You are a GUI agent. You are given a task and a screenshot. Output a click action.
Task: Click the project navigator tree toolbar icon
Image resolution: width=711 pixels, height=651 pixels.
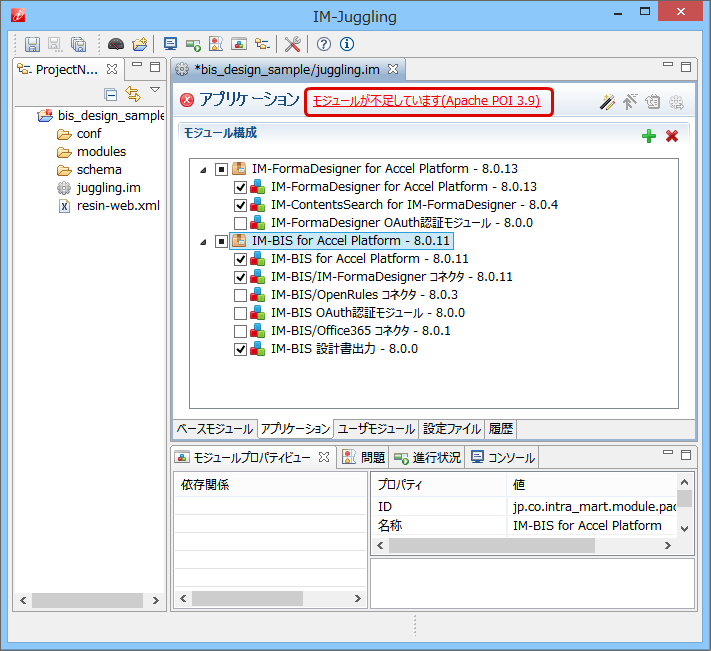(x=262, y=44)
